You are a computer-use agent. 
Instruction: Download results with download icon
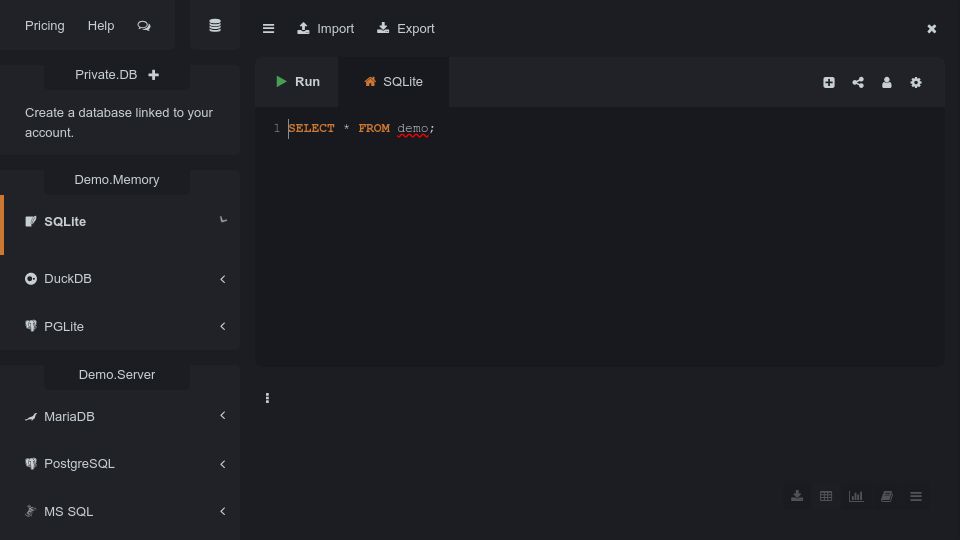797,496
